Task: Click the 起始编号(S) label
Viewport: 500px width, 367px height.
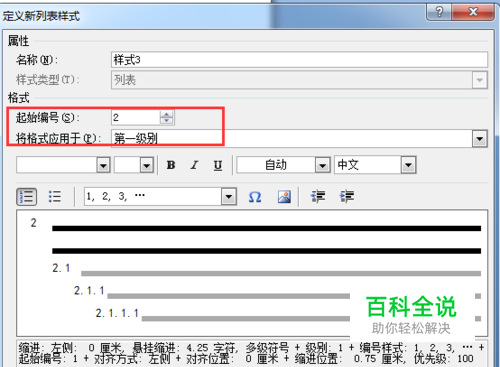Action: click(48, 118)
